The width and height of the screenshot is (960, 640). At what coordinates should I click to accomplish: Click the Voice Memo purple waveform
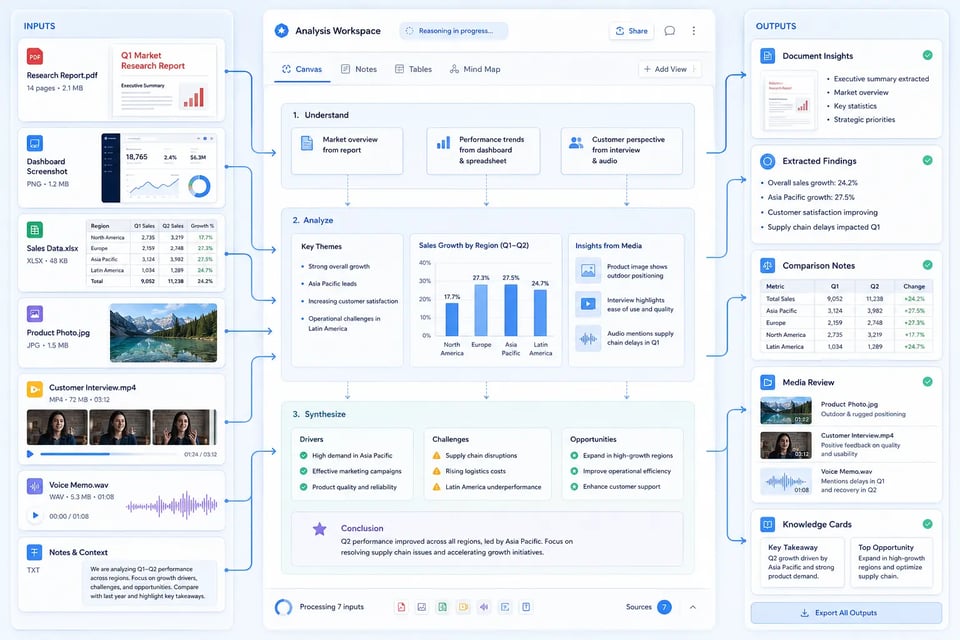(172, 506)
